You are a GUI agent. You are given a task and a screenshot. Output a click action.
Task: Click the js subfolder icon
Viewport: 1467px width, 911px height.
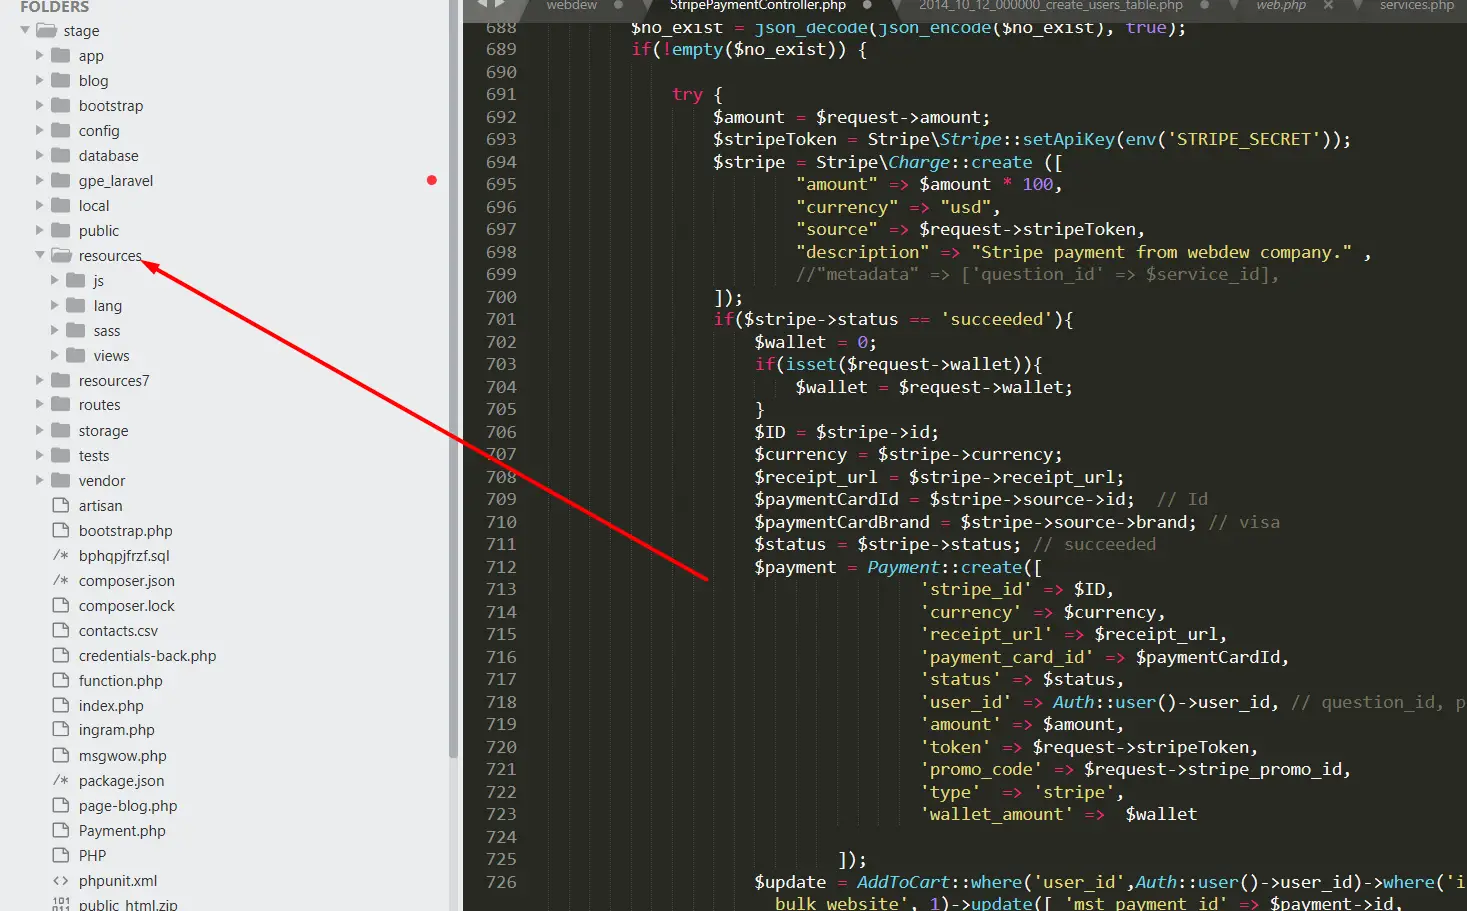coord(76,280)
